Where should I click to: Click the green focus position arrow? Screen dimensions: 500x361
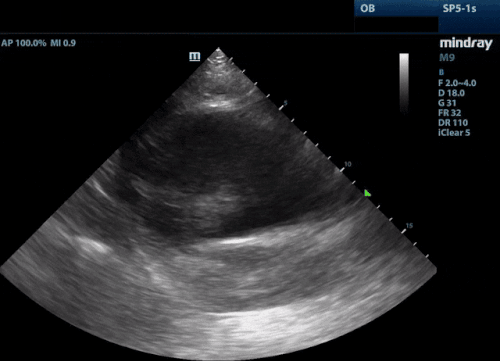point(367,193)
